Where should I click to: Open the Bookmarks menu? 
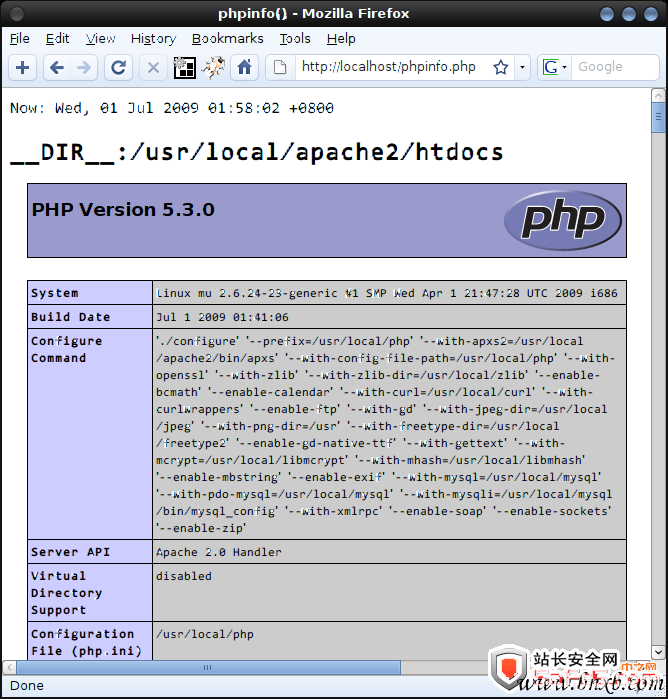[x=227, y=39]
